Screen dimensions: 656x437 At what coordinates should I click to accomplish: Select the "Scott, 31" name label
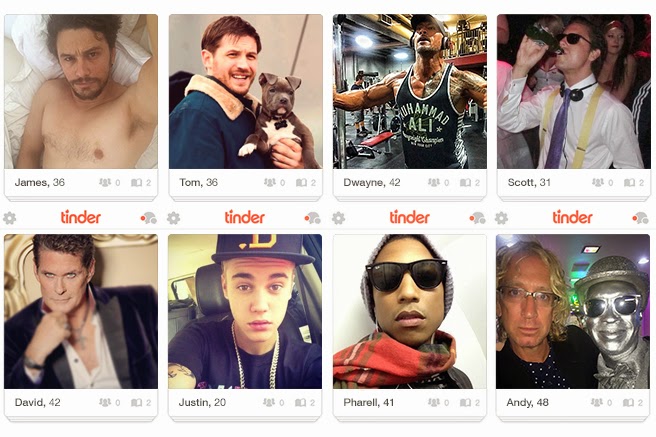pos(529,182)
